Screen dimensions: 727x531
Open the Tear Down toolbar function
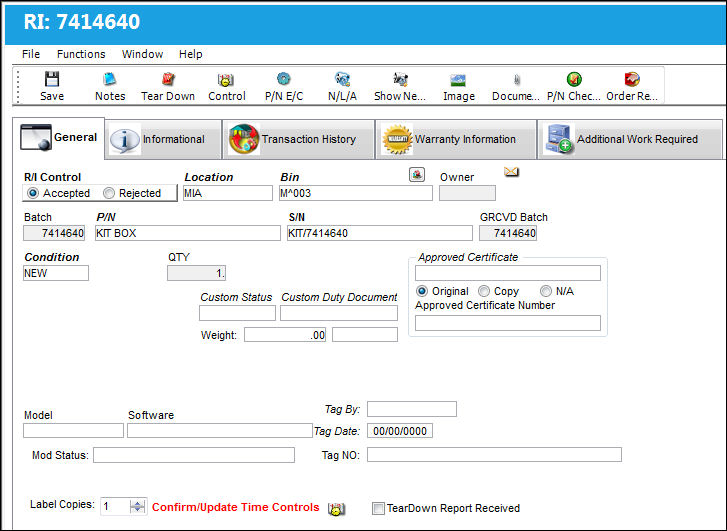tap(168, 86)
